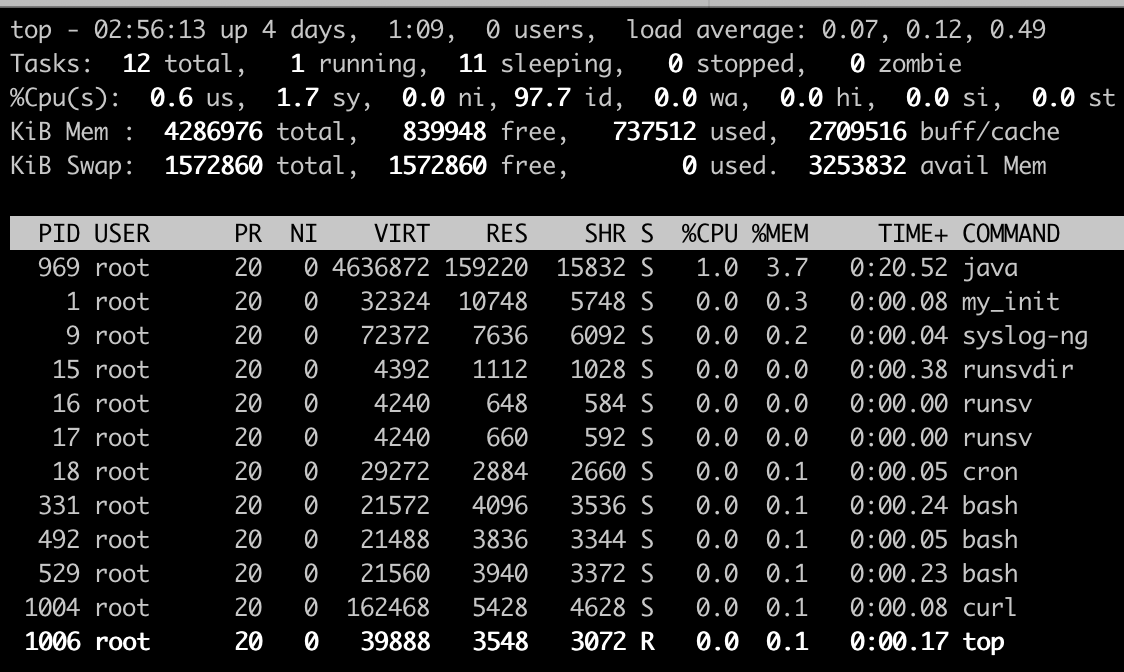1124x672 pixels.
Task: Click the runsv command in PID 17 row
Action: [x=997, y=438]
